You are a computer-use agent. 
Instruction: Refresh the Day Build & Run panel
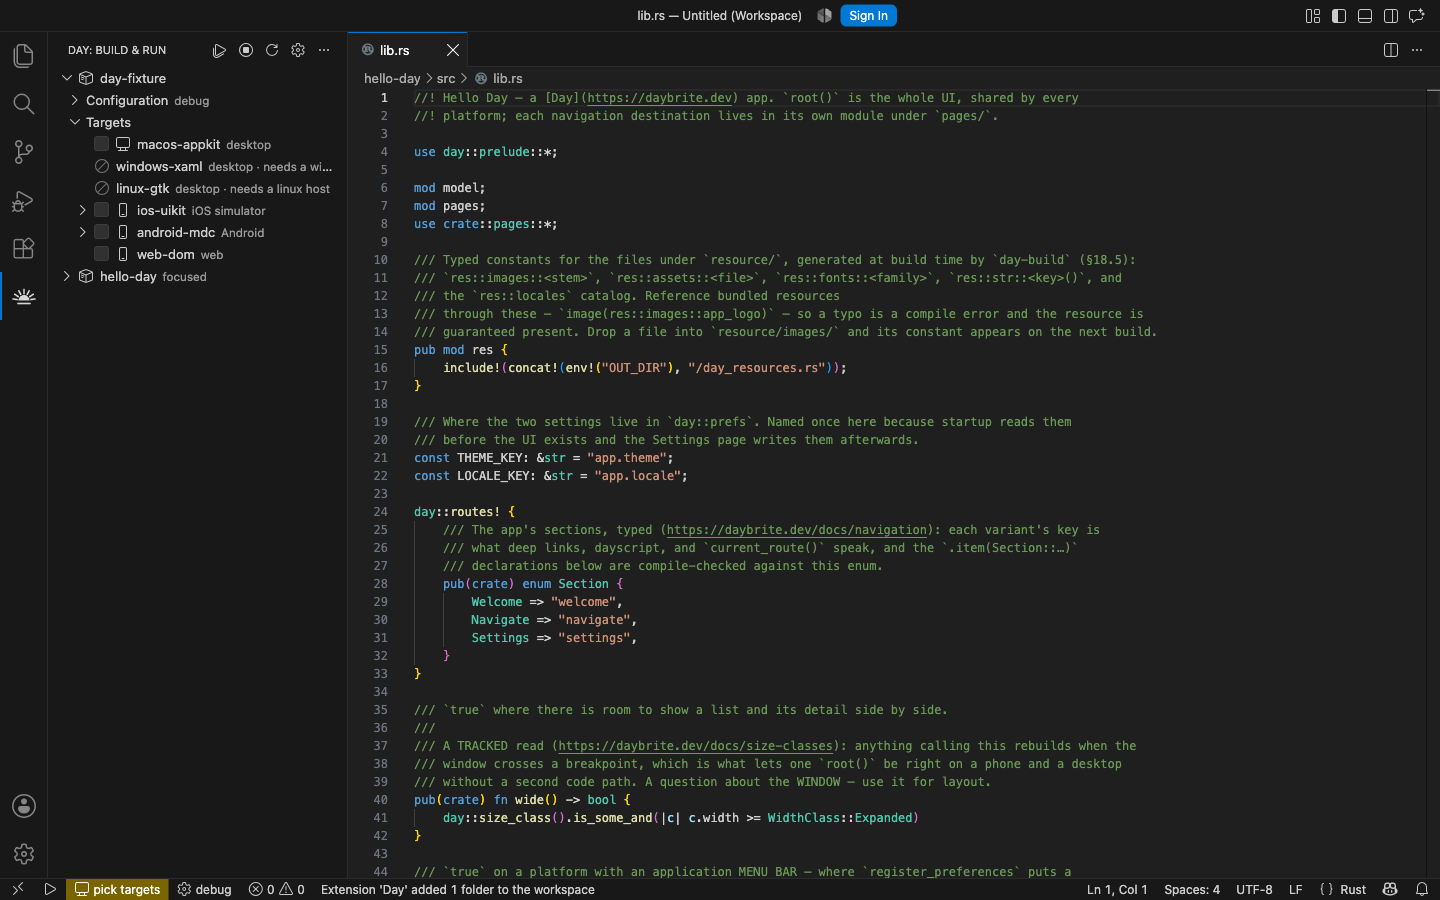pos(272,50)
